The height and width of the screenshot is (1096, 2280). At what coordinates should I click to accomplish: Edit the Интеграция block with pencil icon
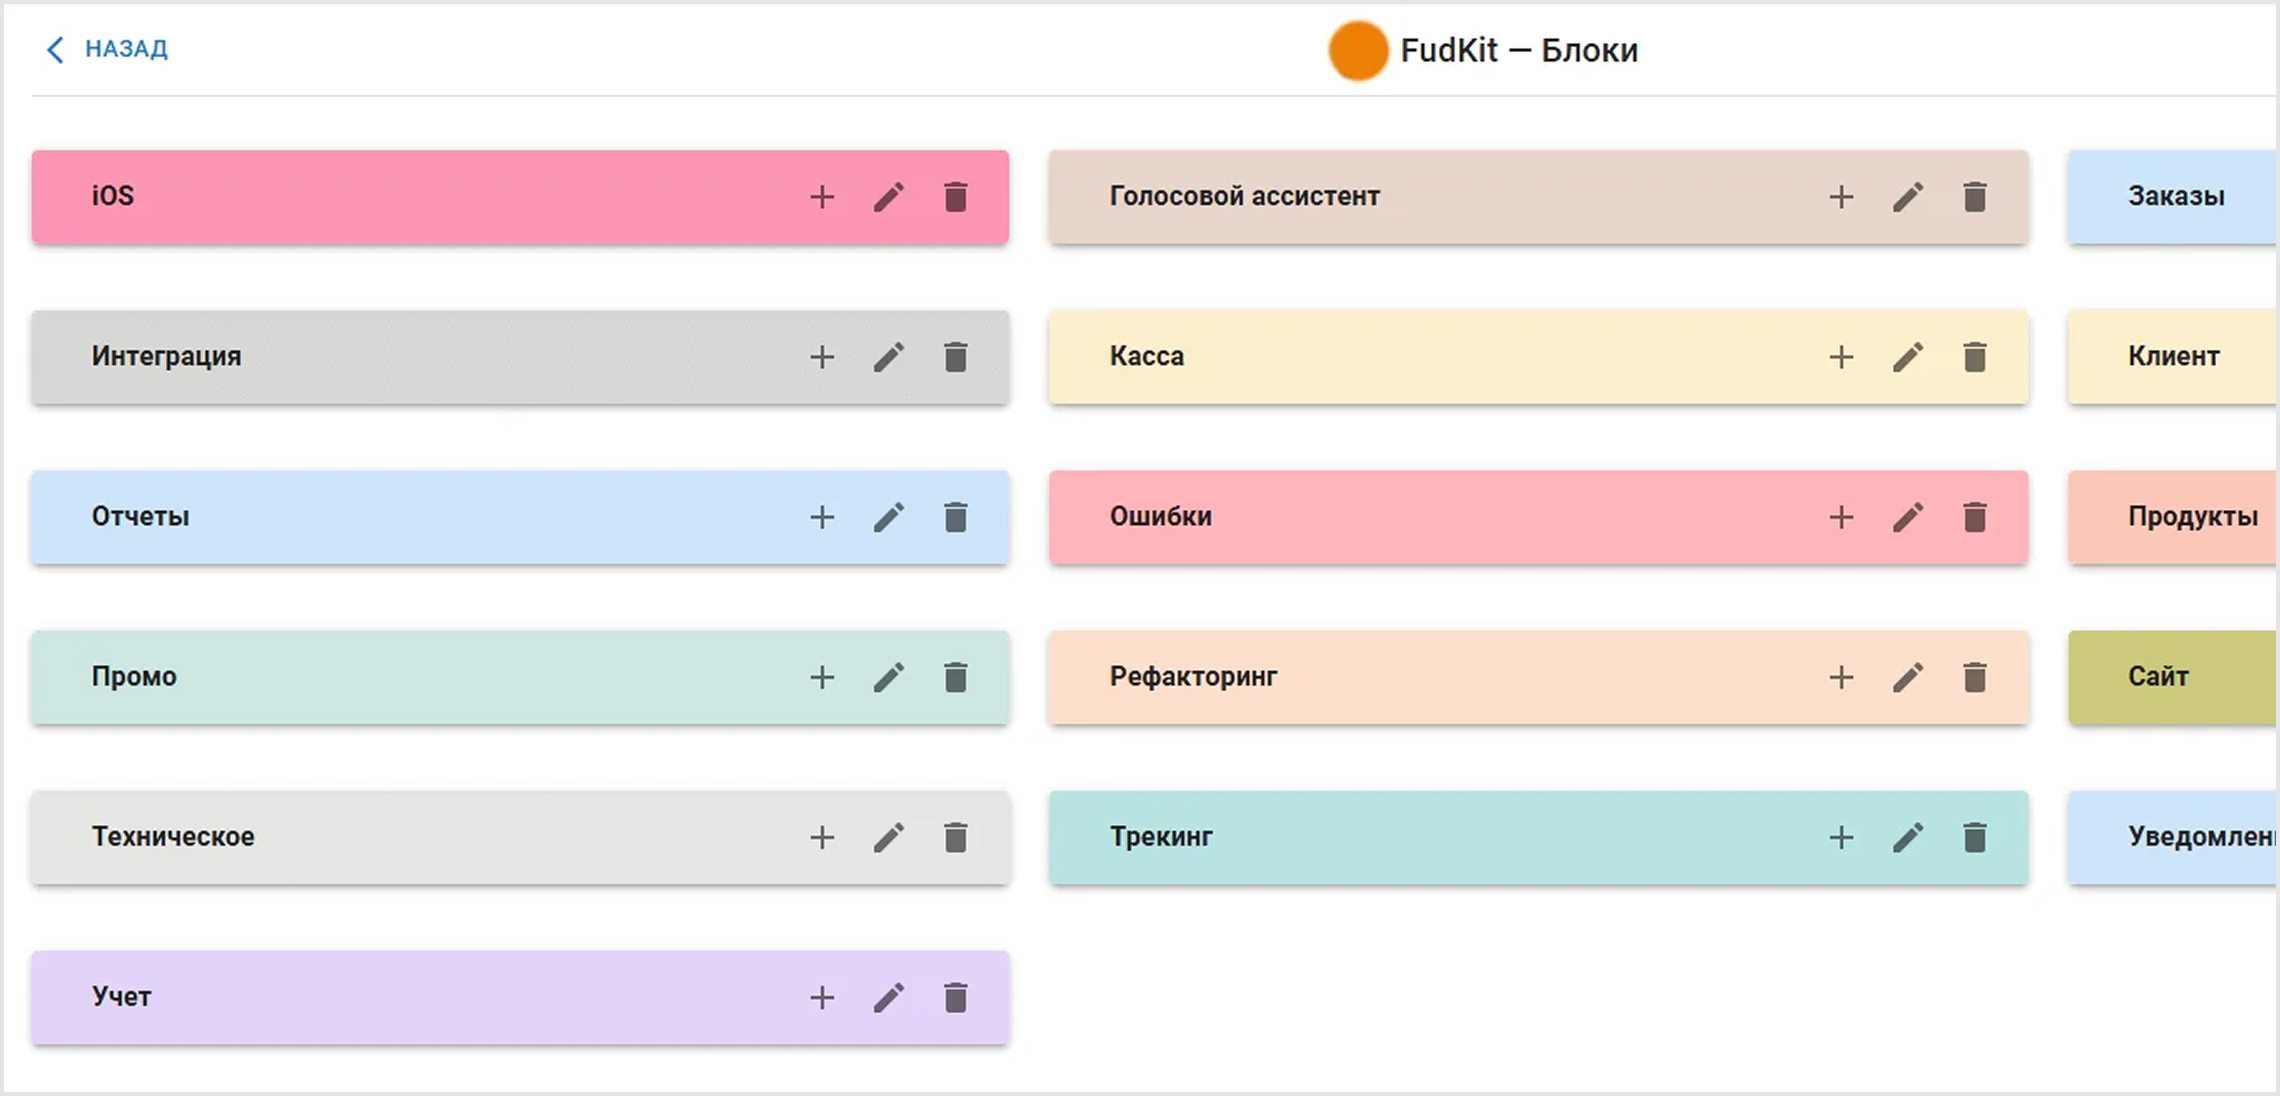coord(889,357)
